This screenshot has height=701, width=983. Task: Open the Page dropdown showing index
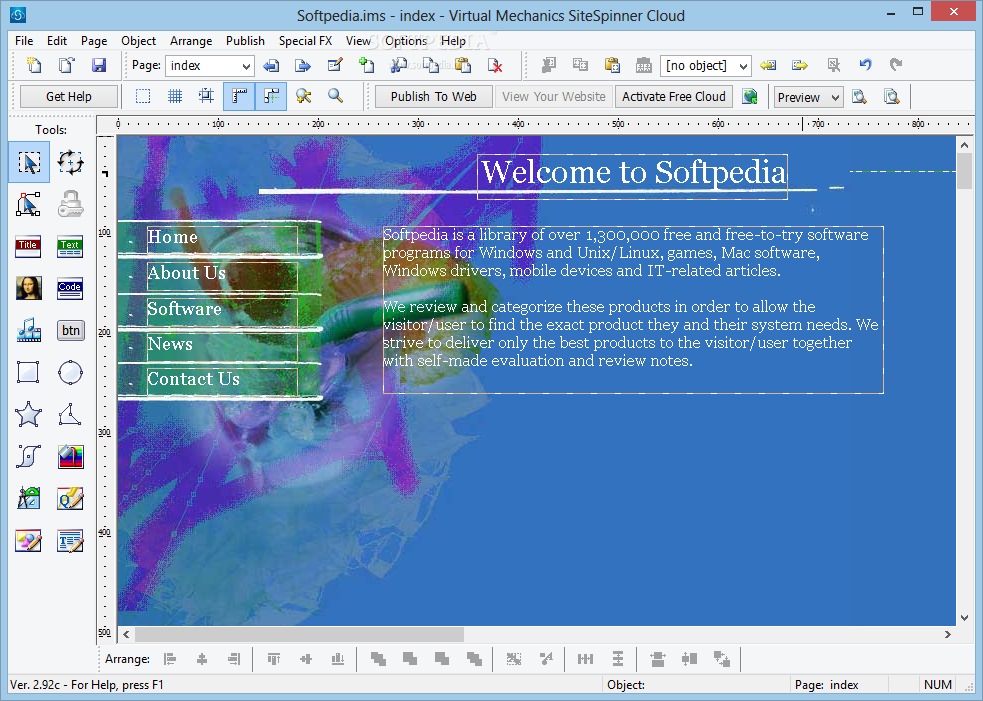coord(210,65)
